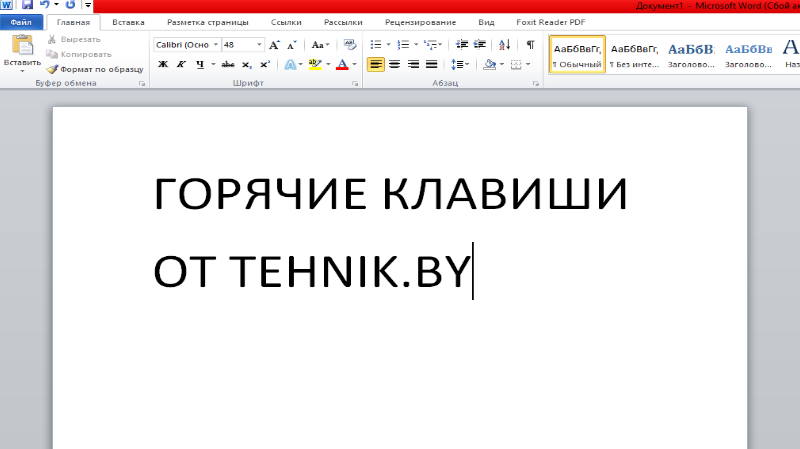800x449 pixels.
Task: Click into the font size field
Action: click(x=238, y=45)
